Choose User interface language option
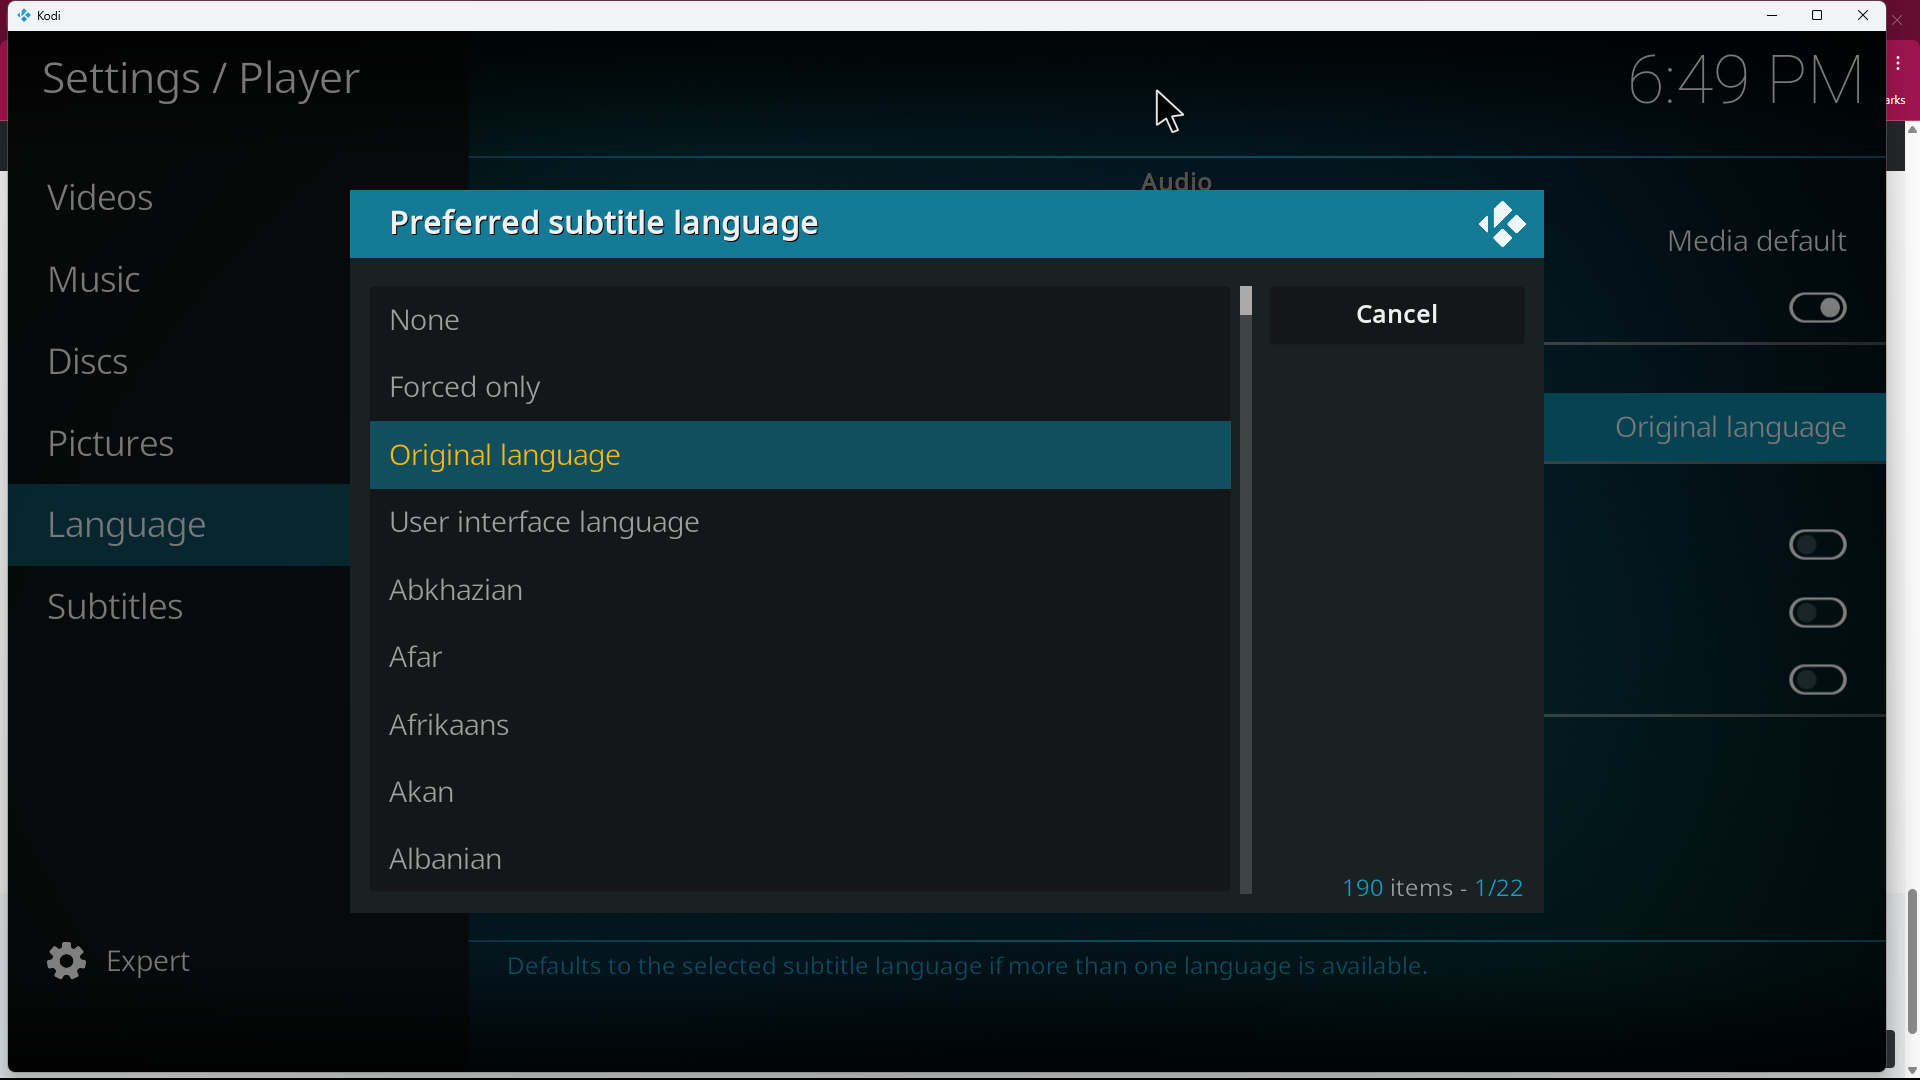The image size is (1920, 1080). (x=799, y=522)
